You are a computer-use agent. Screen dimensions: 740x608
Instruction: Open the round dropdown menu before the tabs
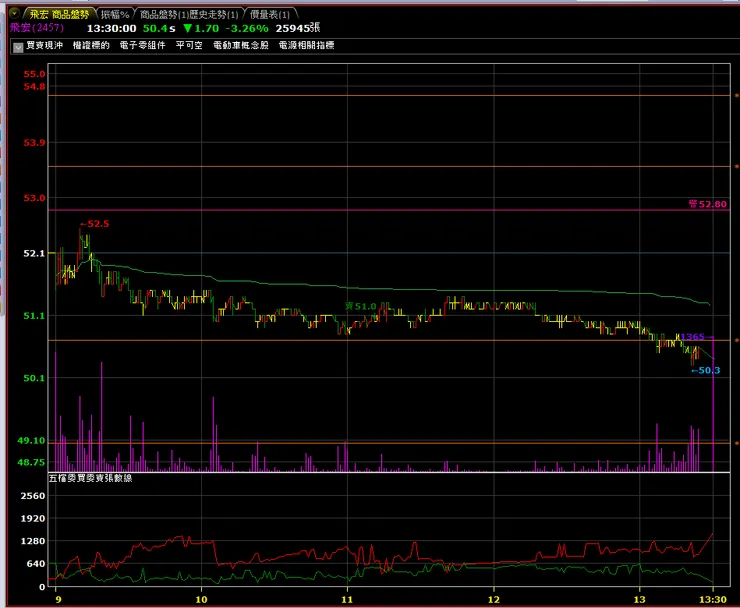tap(15, 13)
